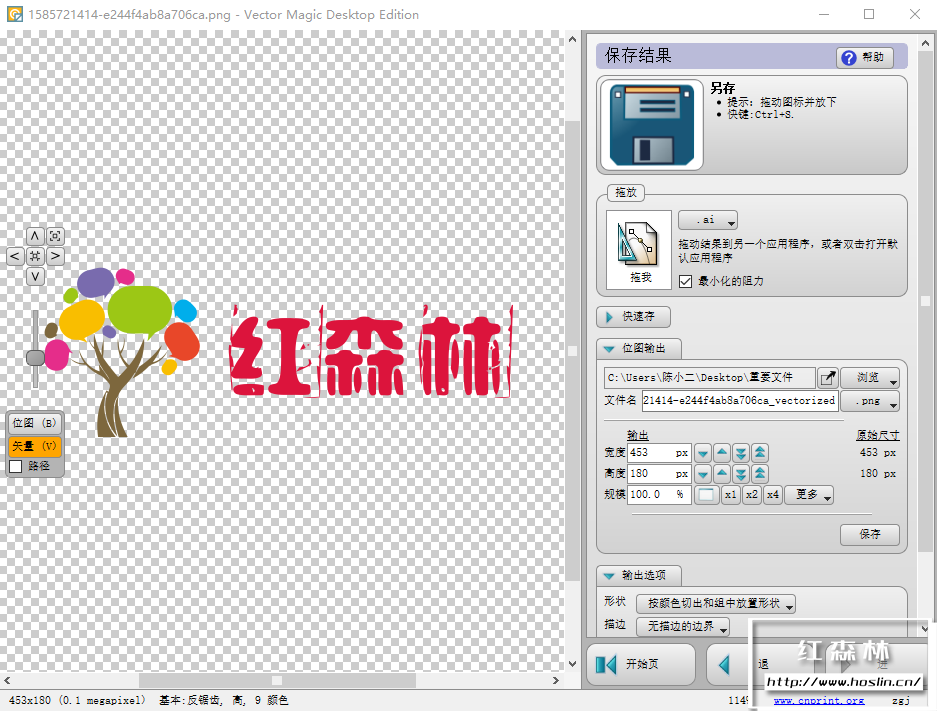937x711 pixels.
Task: Click the 文件名 filename input field
Action: 740,401
